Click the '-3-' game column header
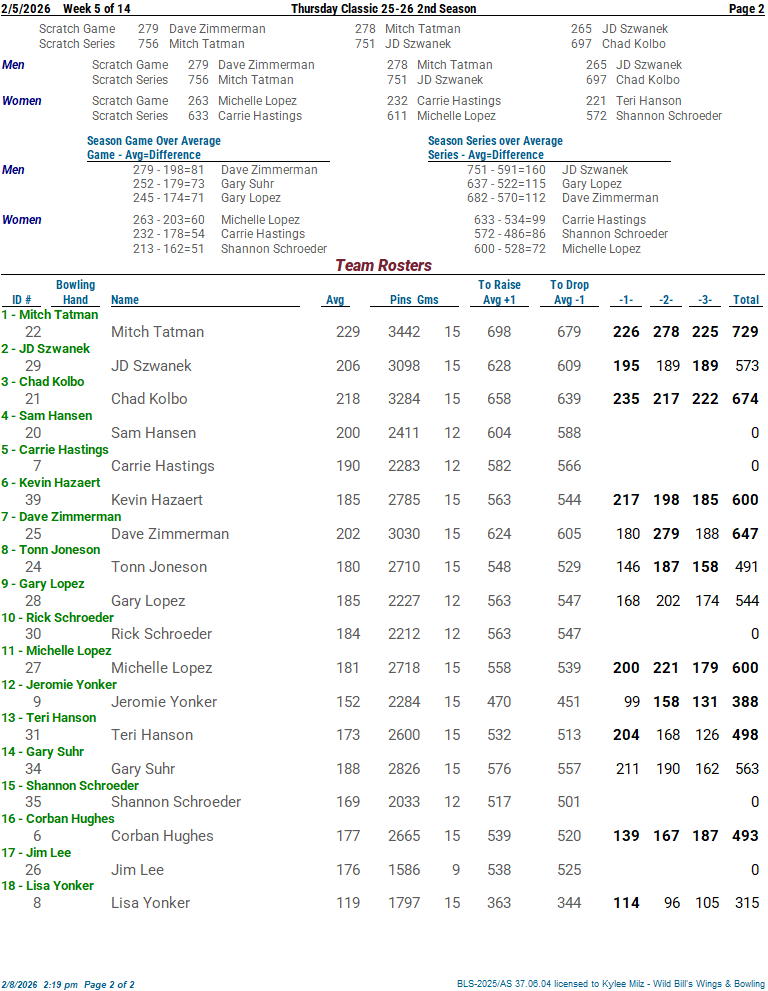This screenshot has width=768, height=991. pos(705,300)
